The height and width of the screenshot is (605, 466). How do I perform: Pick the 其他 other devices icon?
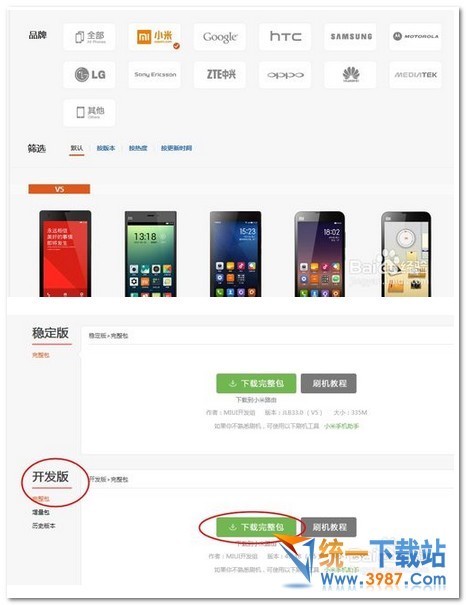(x=89, y=113)
